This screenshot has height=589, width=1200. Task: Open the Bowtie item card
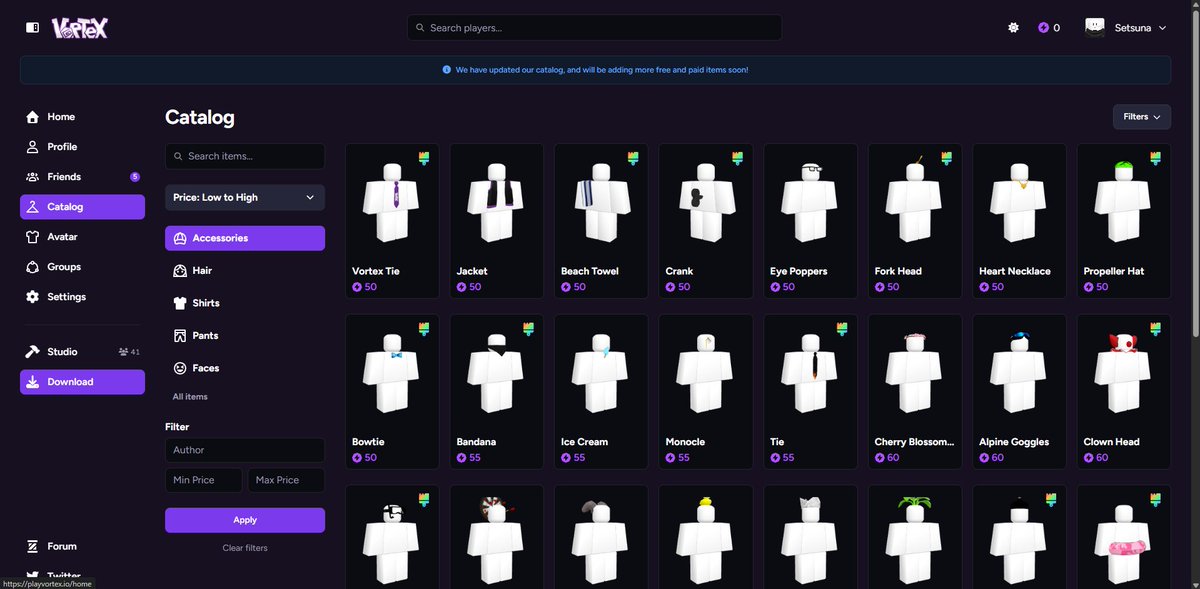392,392
